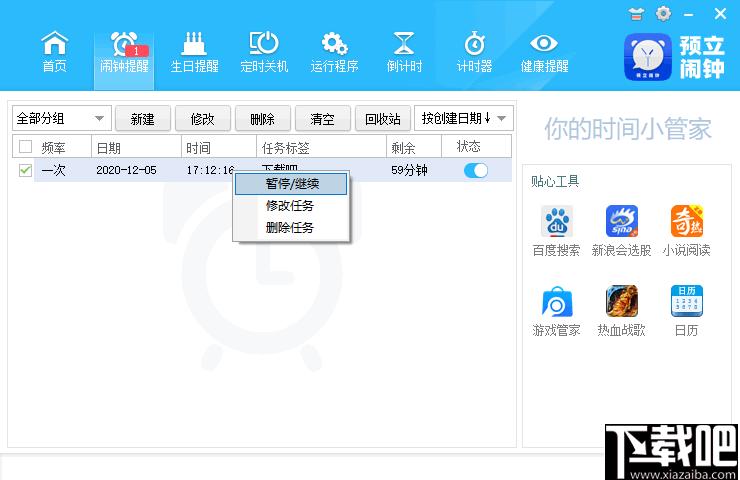Click the 任务标签 column header
Image resolution: width=740 pixels, height=480 pixels.
click(x=321, y=147)
